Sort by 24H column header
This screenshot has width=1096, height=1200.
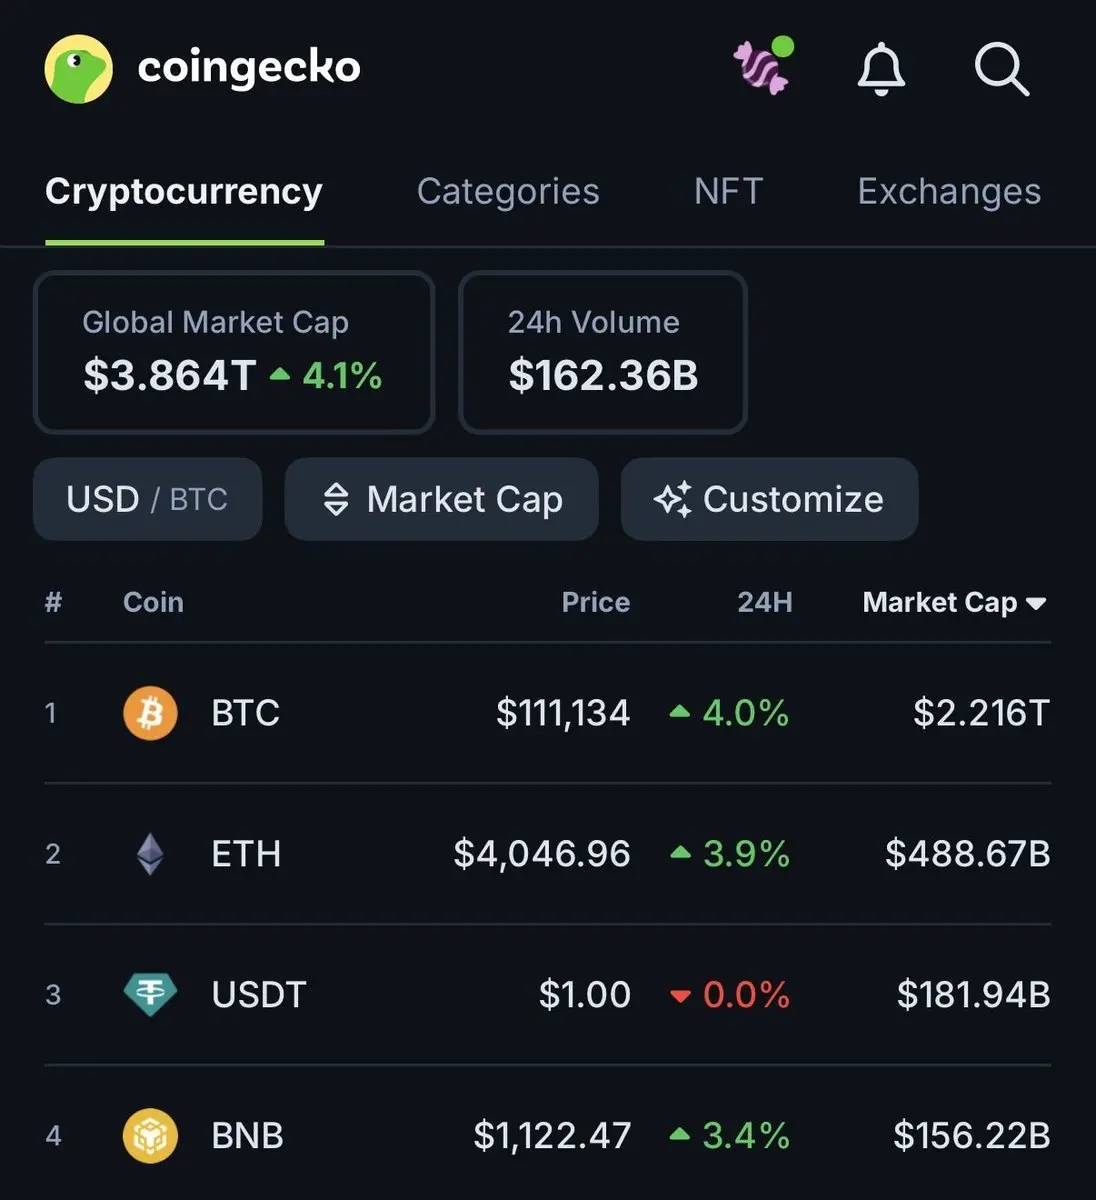(764, 602)
